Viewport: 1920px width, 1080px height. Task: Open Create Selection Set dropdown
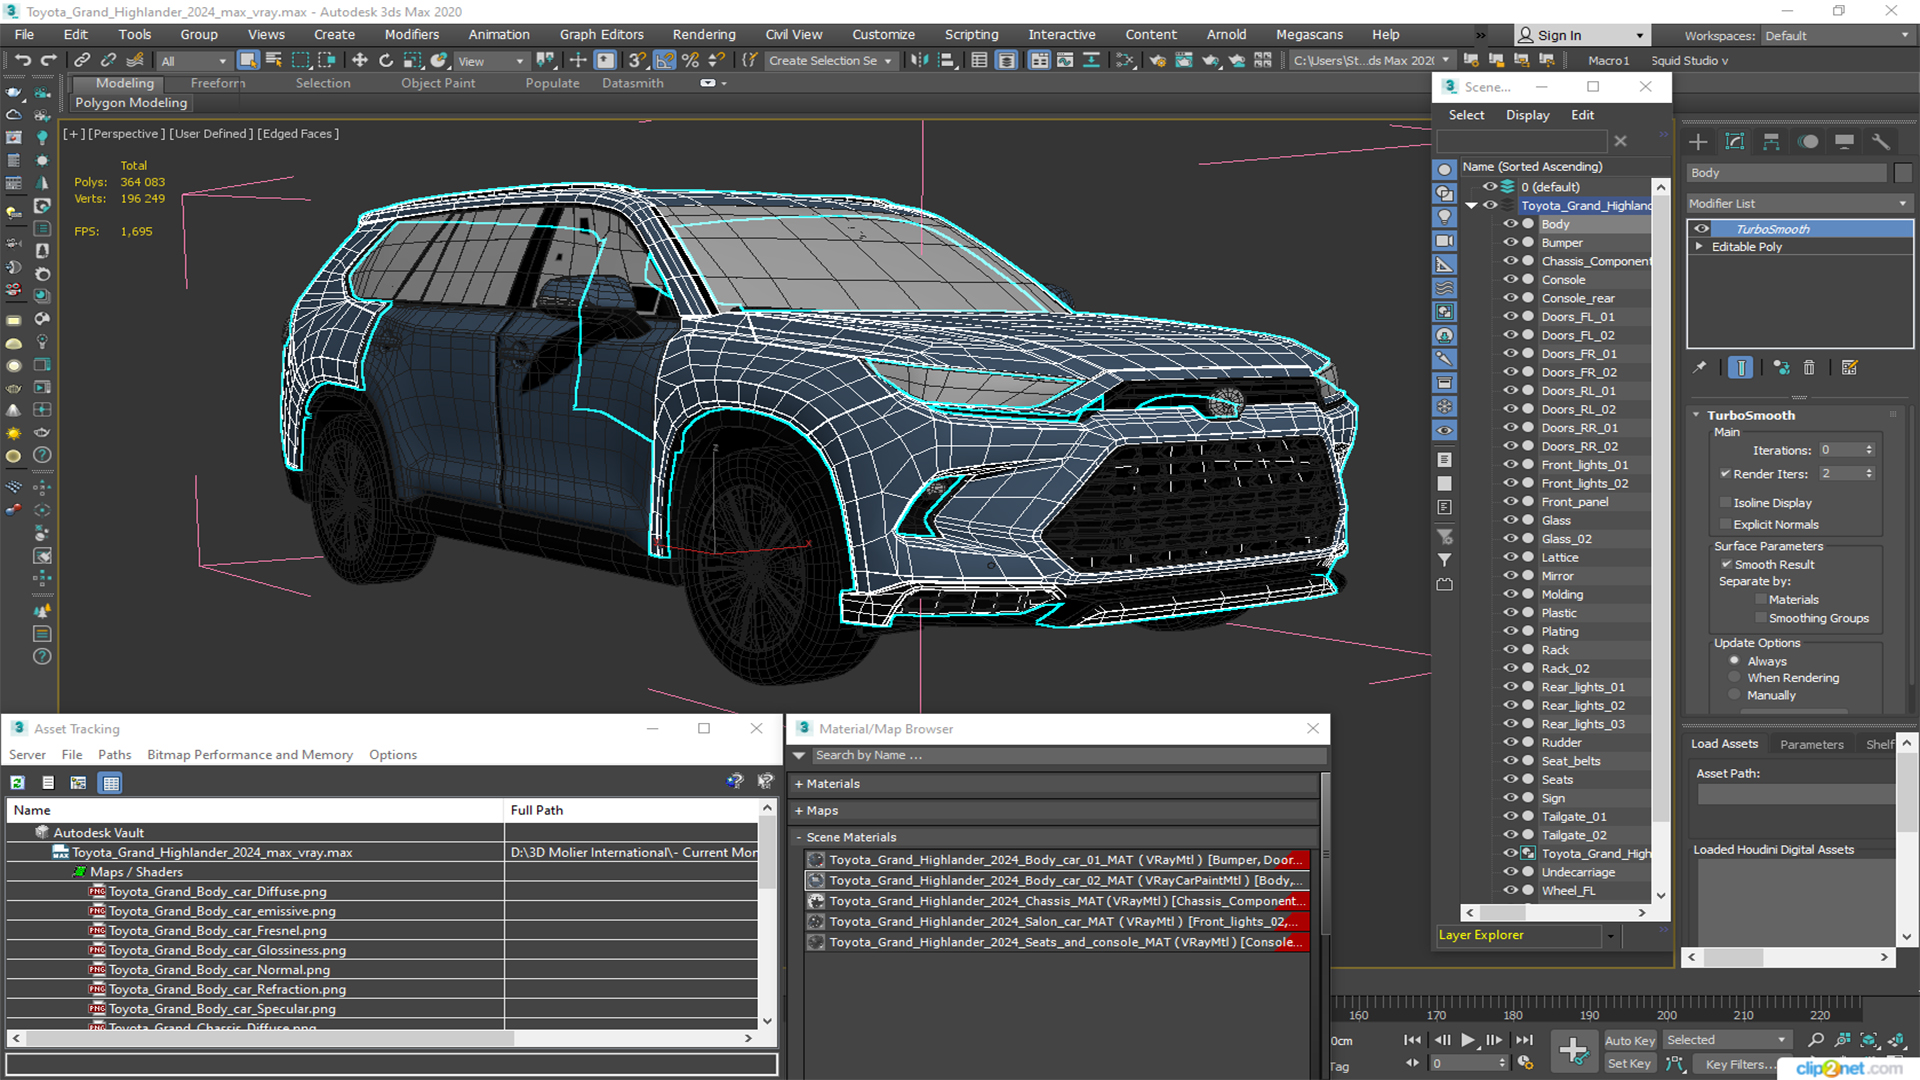(830, 61)
